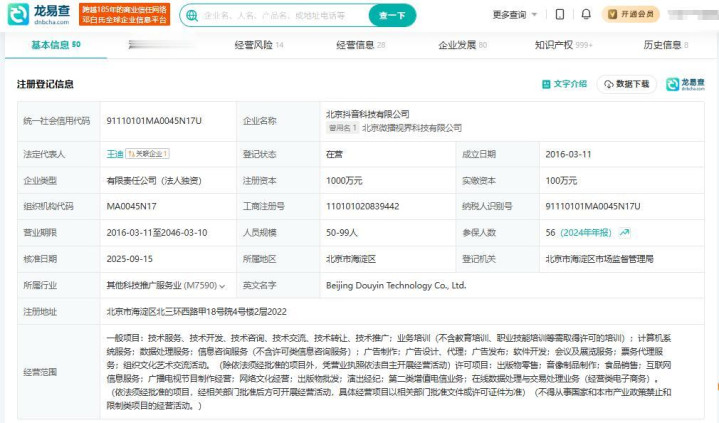The image size is (719, 423).
Task: Open the mobile phone icon
Action: 560,15
